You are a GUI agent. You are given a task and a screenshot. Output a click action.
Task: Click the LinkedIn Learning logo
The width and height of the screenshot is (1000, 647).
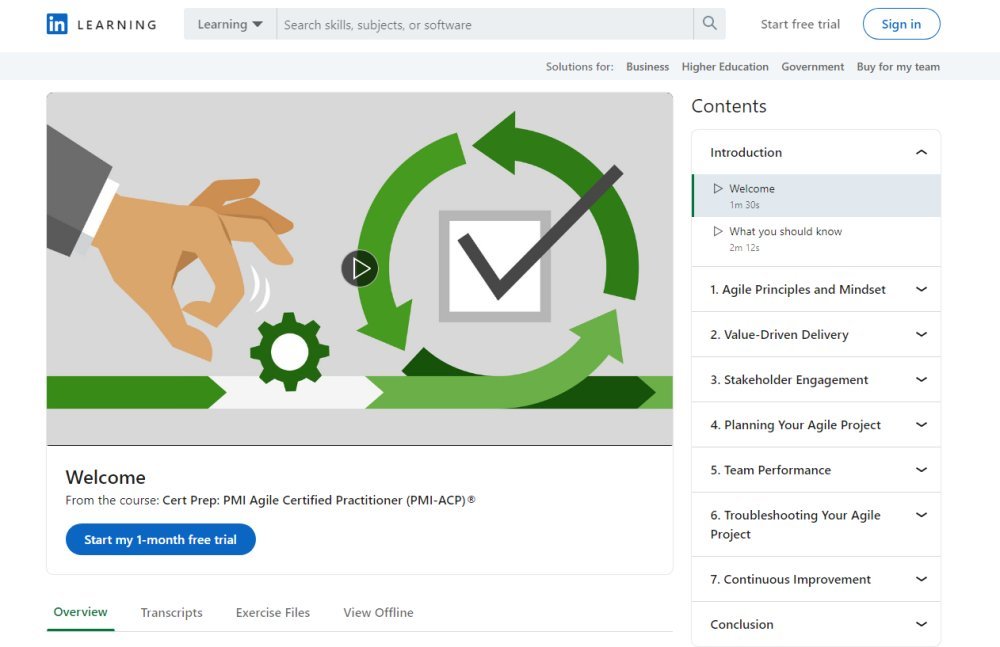[x=101, y=24]
